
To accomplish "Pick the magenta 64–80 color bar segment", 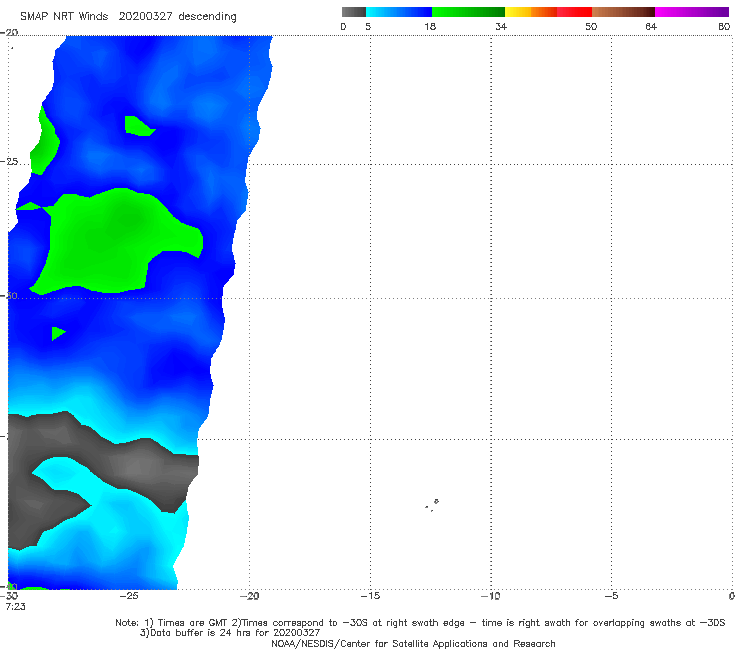I will coord(692,12).
